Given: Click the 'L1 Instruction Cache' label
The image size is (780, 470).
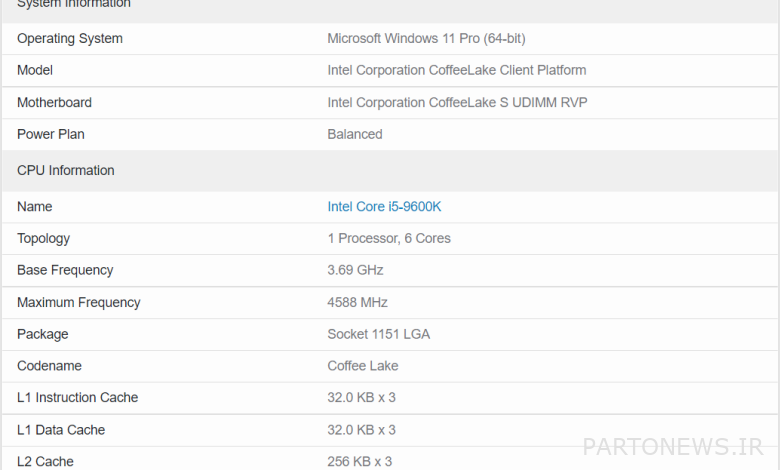Looking at the screenshot, I should (78, 397).
